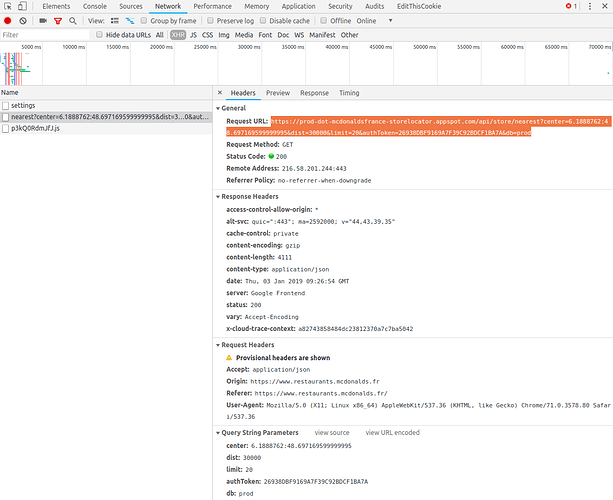Click the view URL encoded link
Viewport: 613px width, 500px height.
pyautogui.click(x=393, y=432)
